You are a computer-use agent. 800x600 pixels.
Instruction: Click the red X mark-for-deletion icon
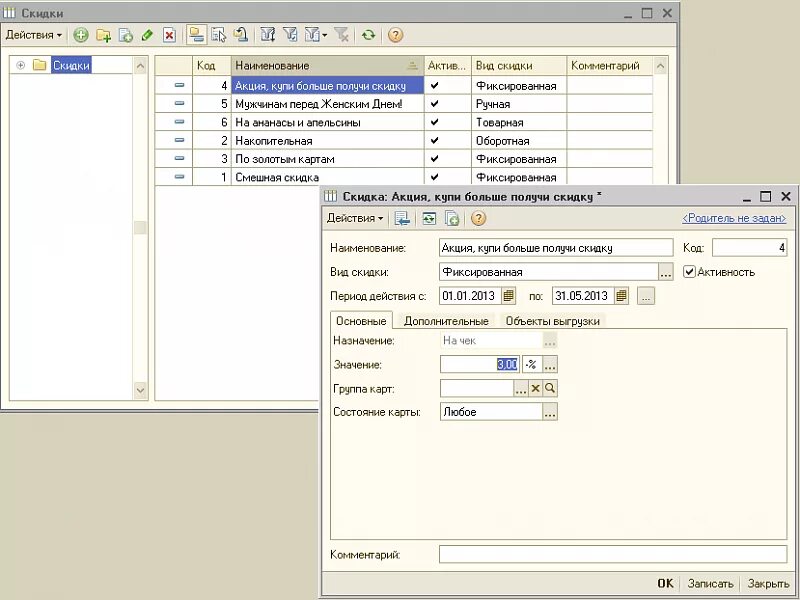(x=169, y=35)
